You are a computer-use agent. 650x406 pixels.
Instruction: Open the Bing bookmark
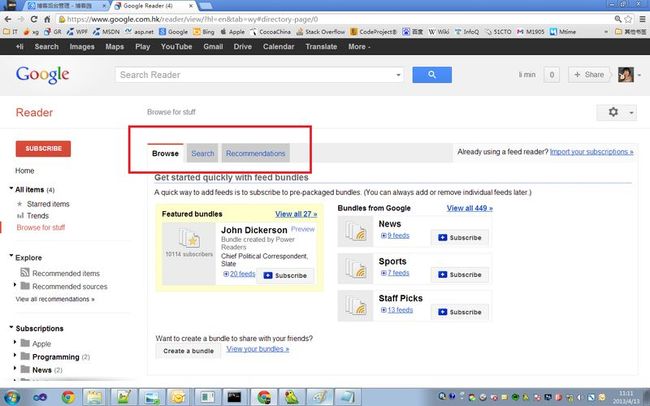[204, 32]
